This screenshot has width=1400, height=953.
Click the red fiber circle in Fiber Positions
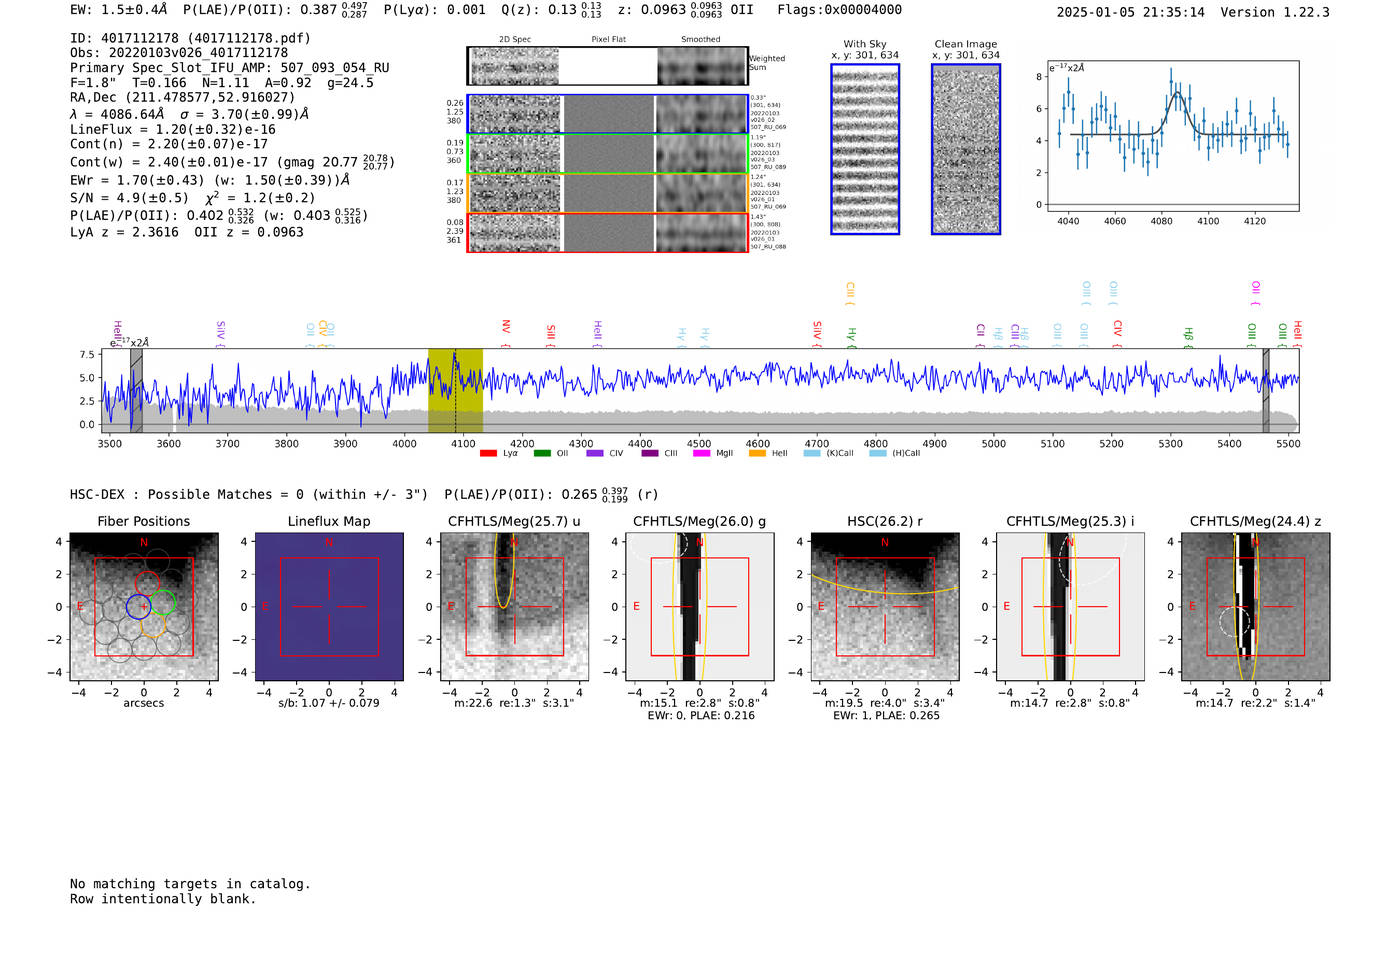click(x=147, y=583)
